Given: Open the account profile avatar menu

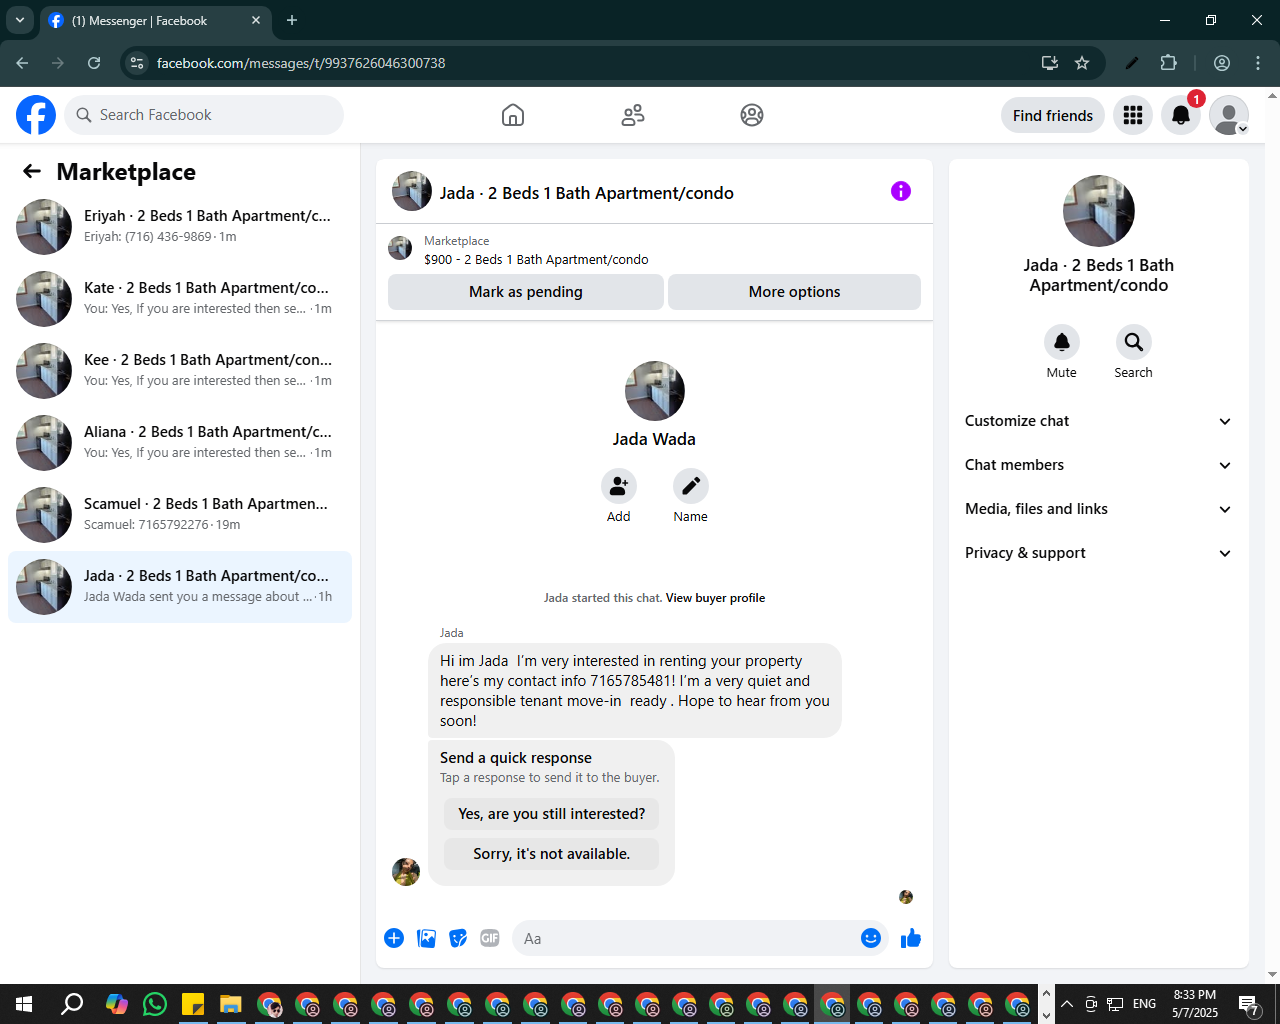Looking at the screenshot, I should [x=1229, y=115].
